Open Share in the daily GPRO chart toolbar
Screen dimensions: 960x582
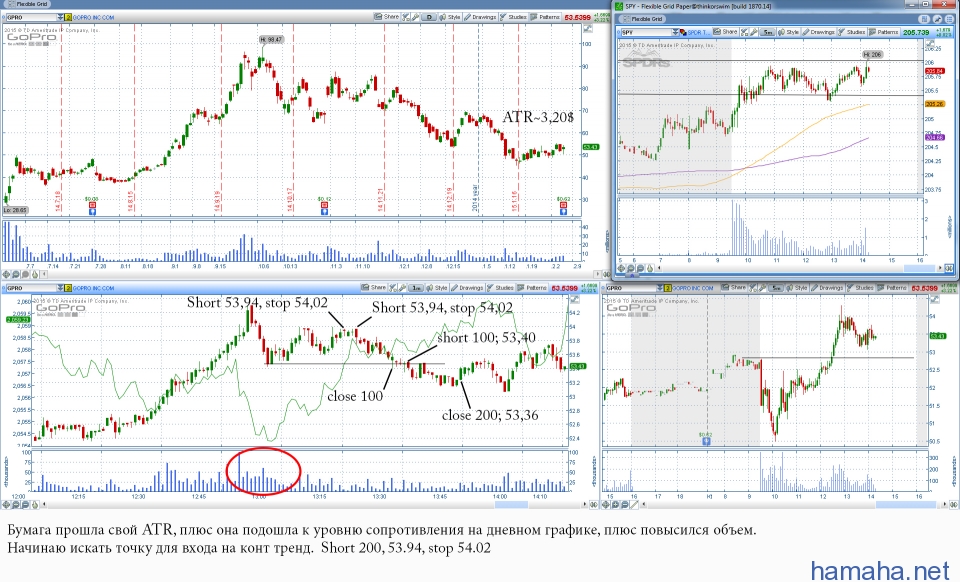pyautogui.click(x=387, y=17)
